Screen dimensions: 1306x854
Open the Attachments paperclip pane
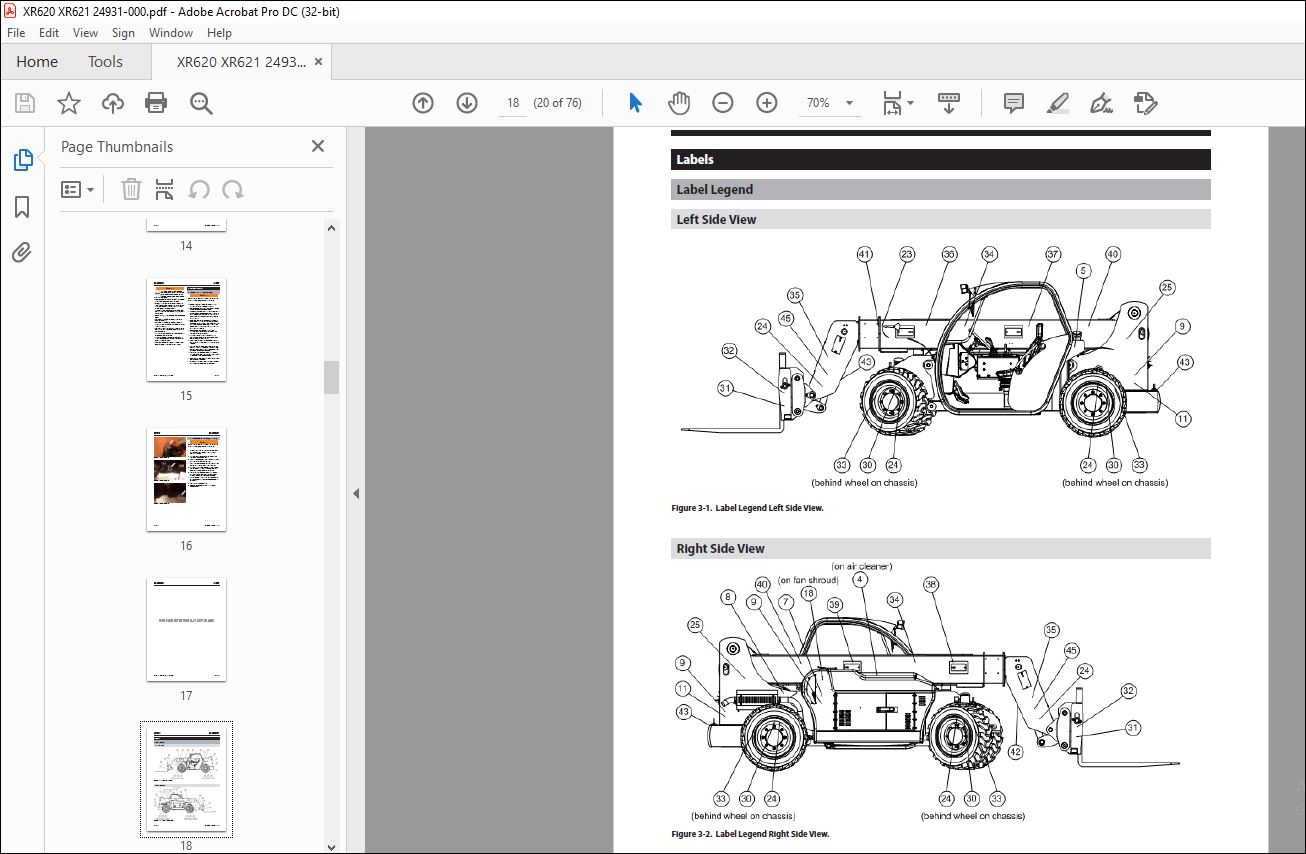(22, 252)
